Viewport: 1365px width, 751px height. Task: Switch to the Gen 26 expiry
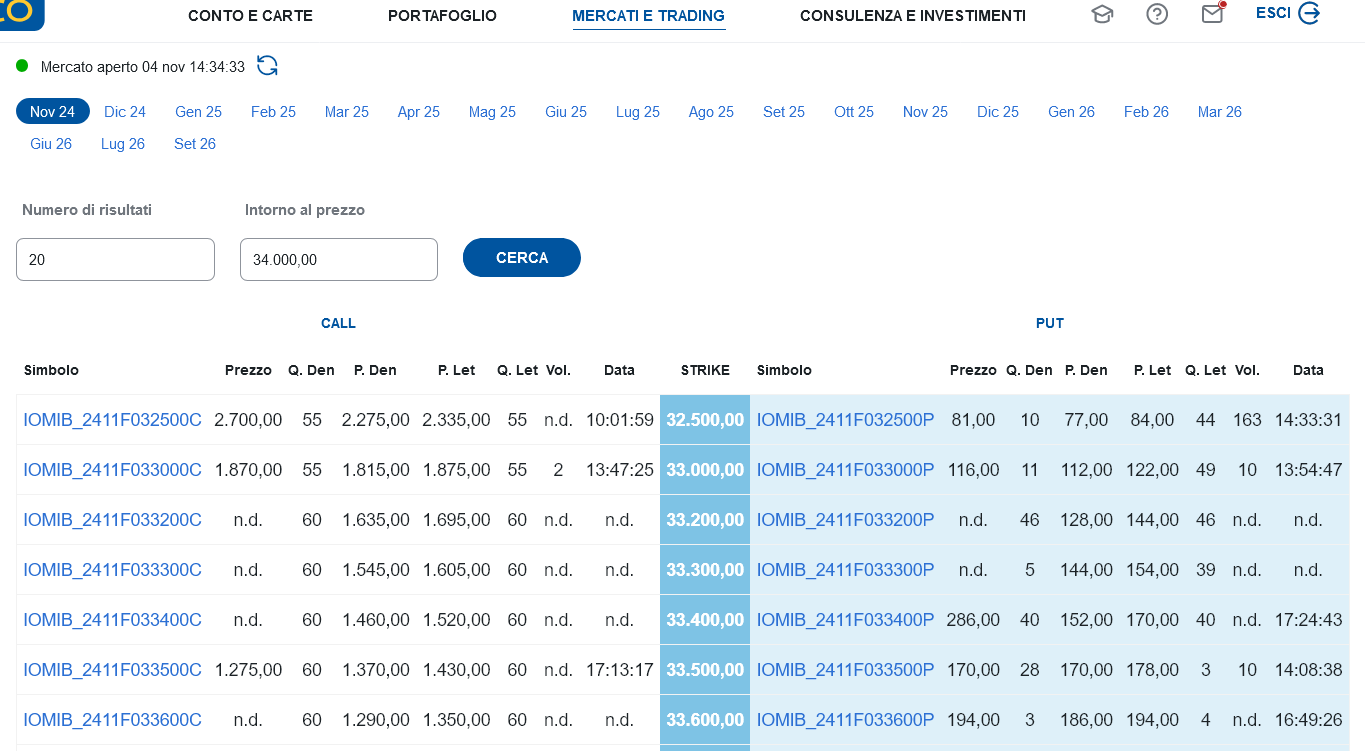pyautogui.click(x=1071, y=112)
